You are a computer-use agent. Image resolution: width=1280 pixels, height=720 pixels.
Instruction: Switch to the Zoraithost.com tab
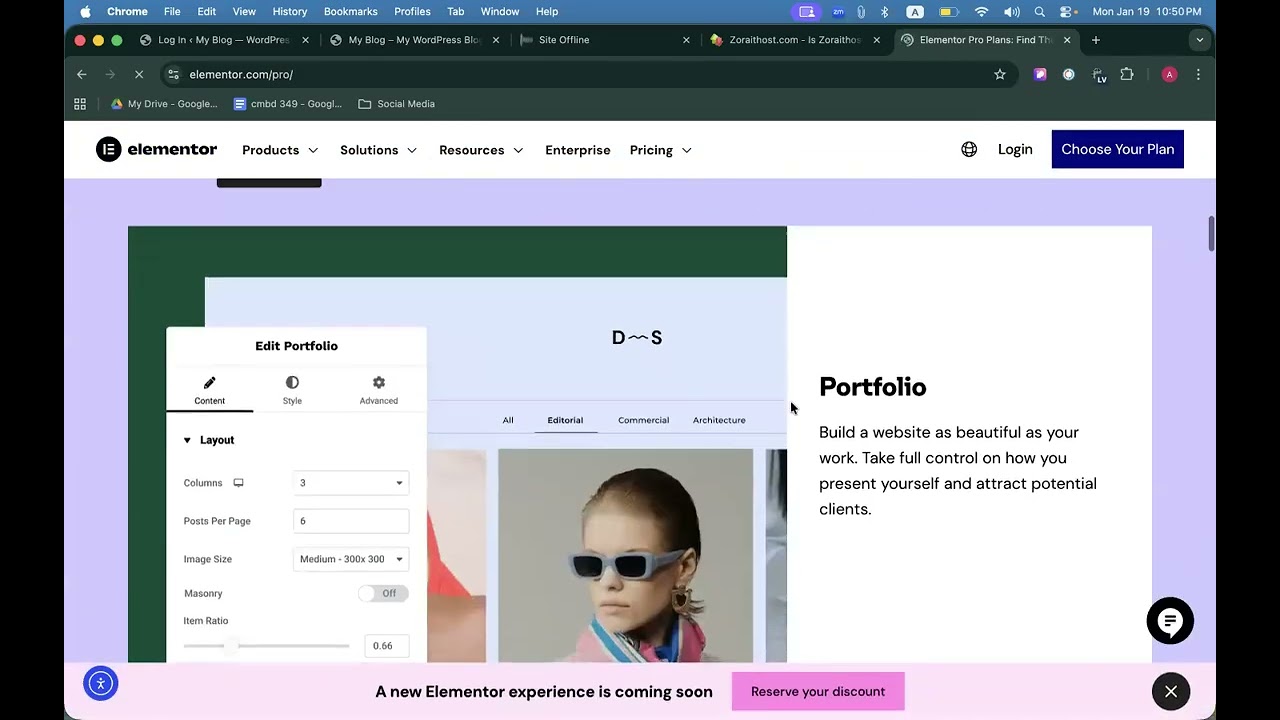pyautogui.click(x=795, y=40)
